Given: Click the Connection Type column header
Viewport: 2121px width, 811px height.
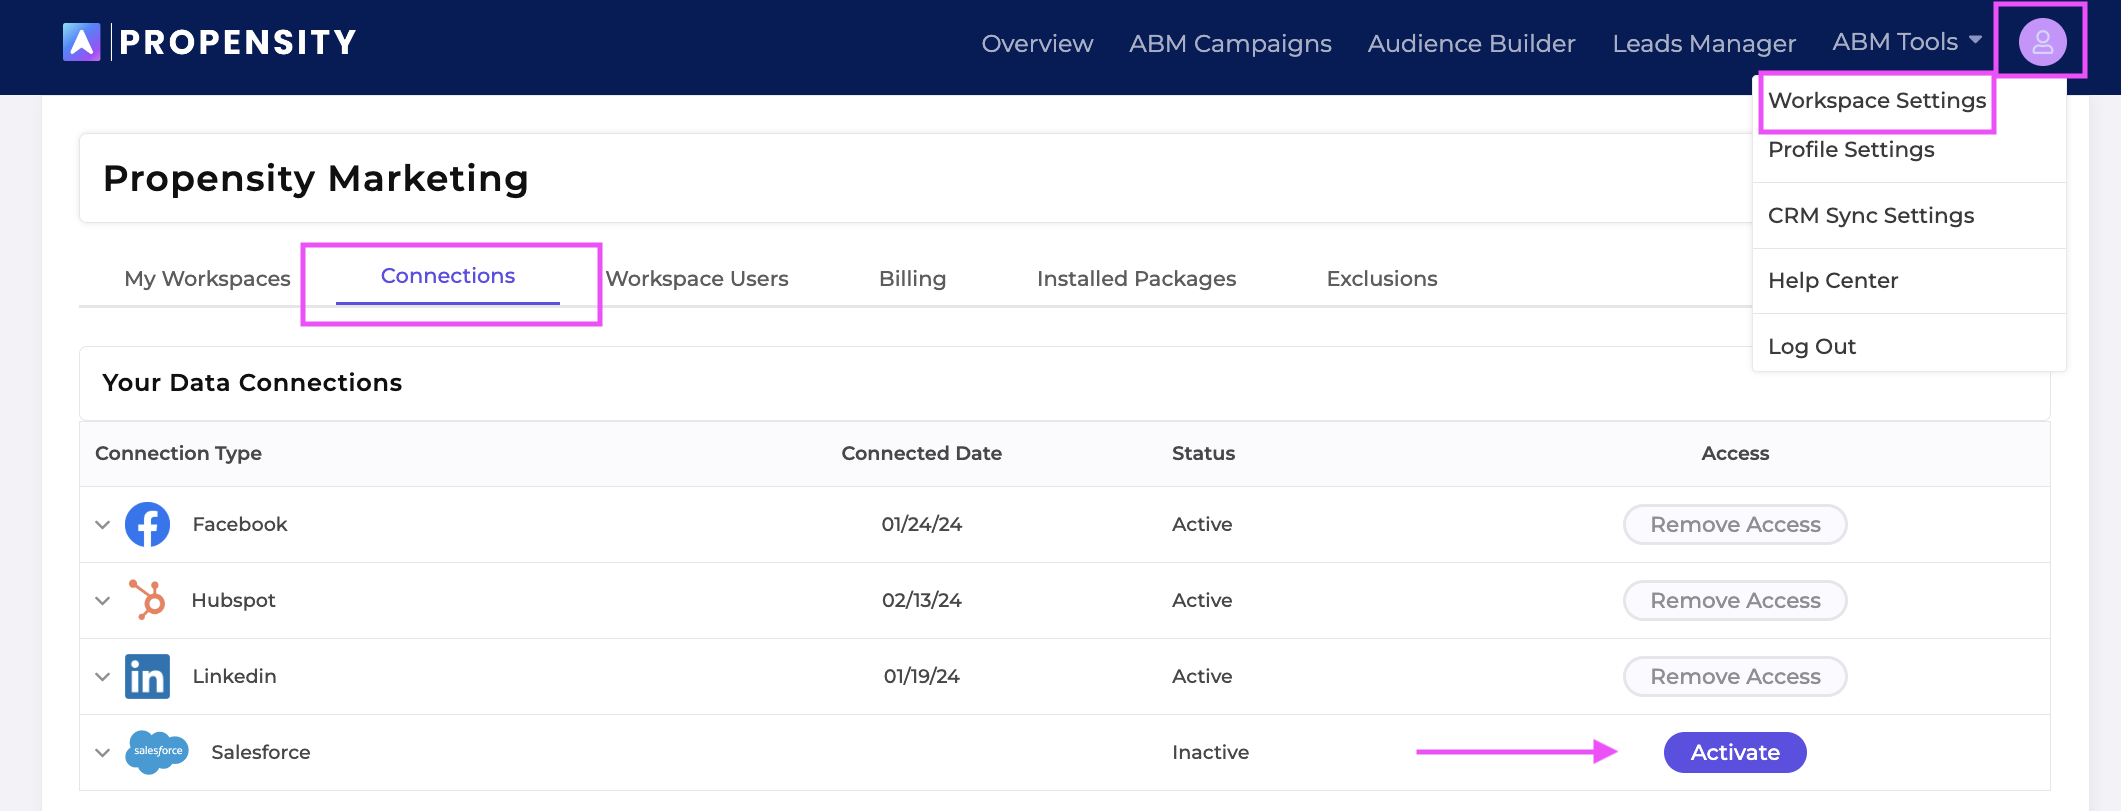Looking at the screenshot, I should tap(178, 453).
